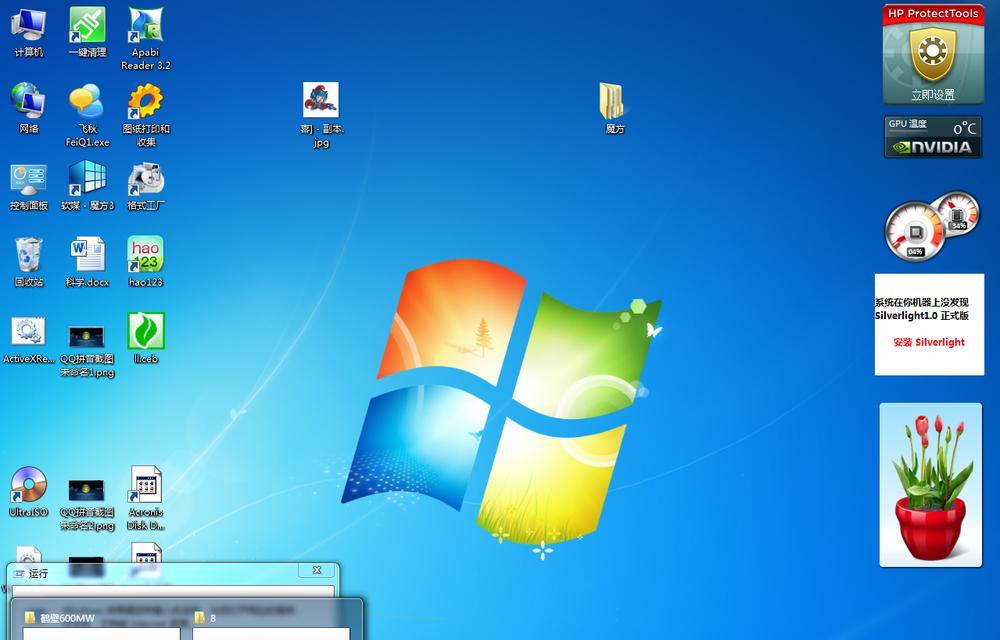The width and height of the screenshot is (1000, 640).
Task: Click the NVIDIA GPU temperature gadget
Action: (x=932, y=136)
